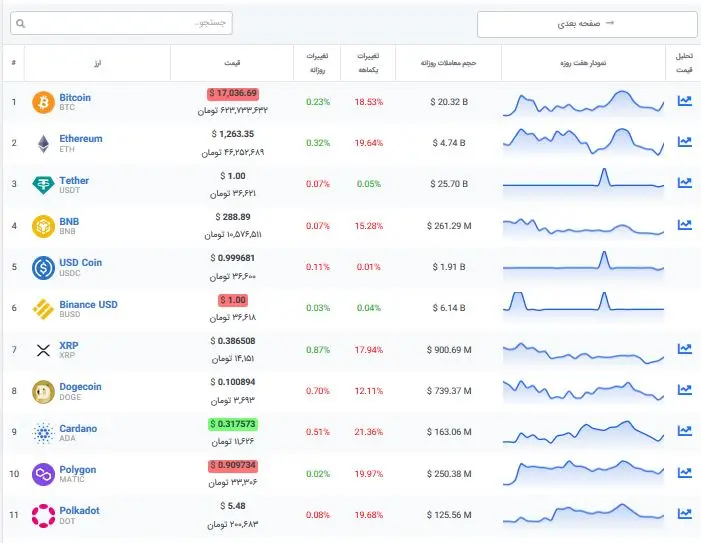The image size is (701, 543).
Task: Click the Binance USD logo
Action: click(43, 309)
